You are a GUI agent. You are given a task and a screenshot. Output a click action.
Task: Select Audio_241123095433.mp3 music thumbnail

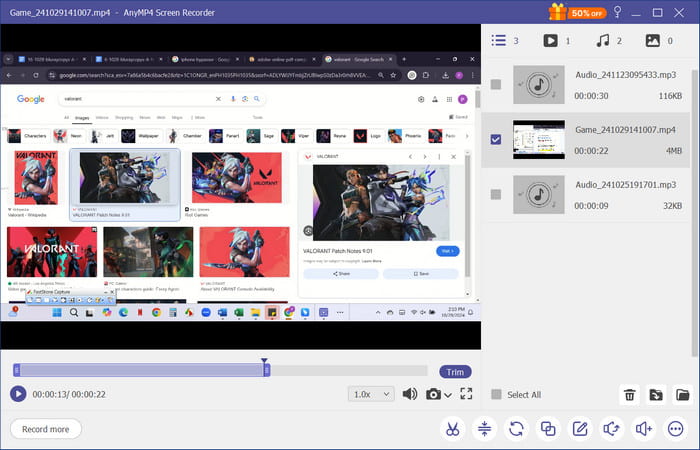[539, 84]
